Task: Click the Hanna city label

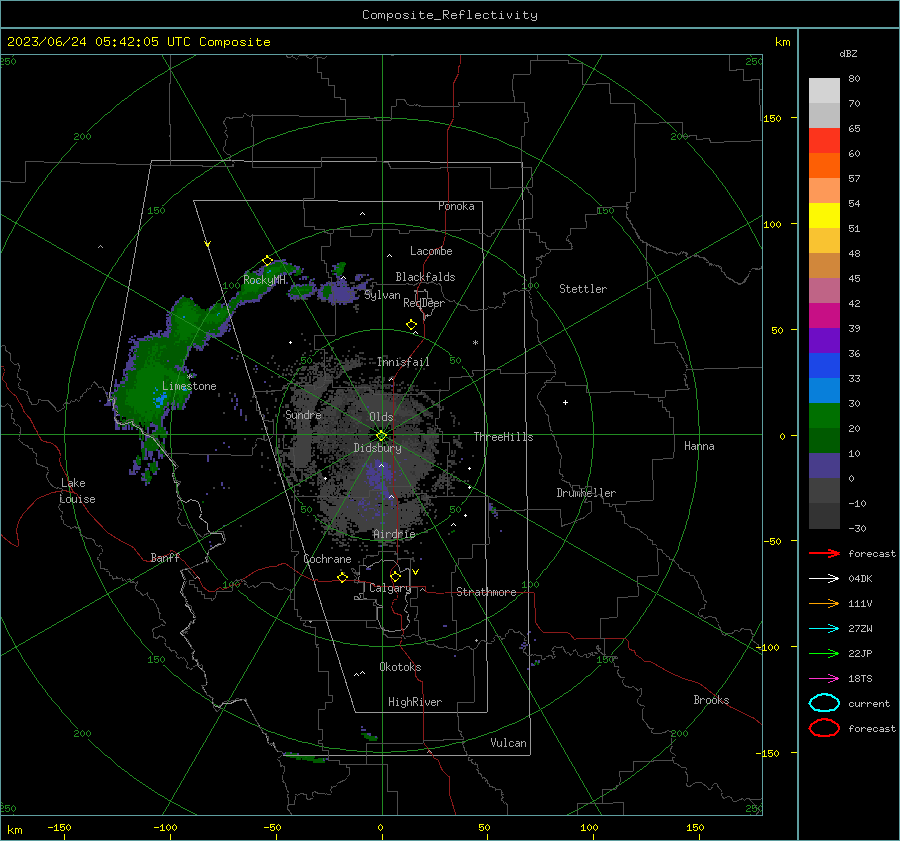Action: 699,446
